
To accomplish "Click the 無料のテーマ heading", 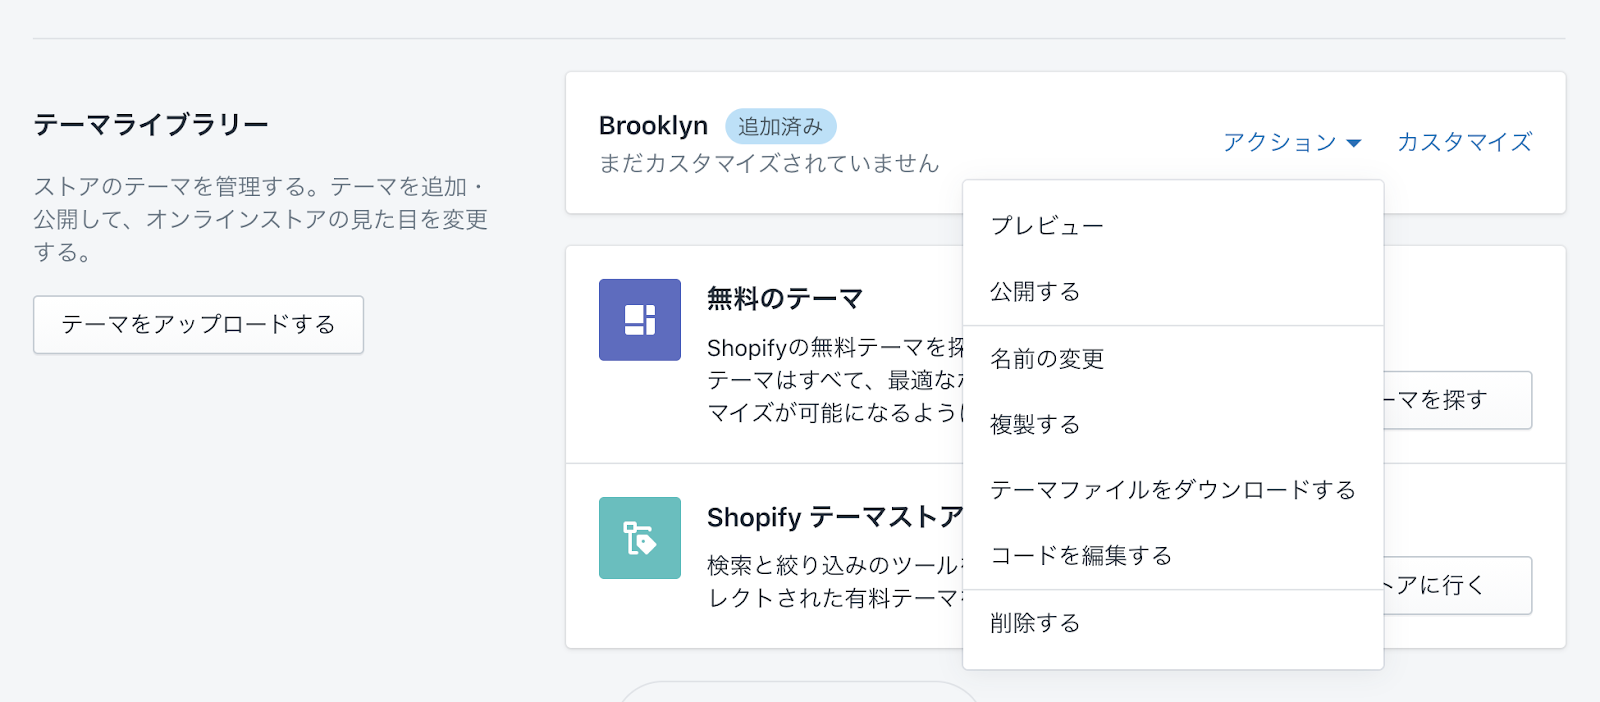I will point(784,298).
